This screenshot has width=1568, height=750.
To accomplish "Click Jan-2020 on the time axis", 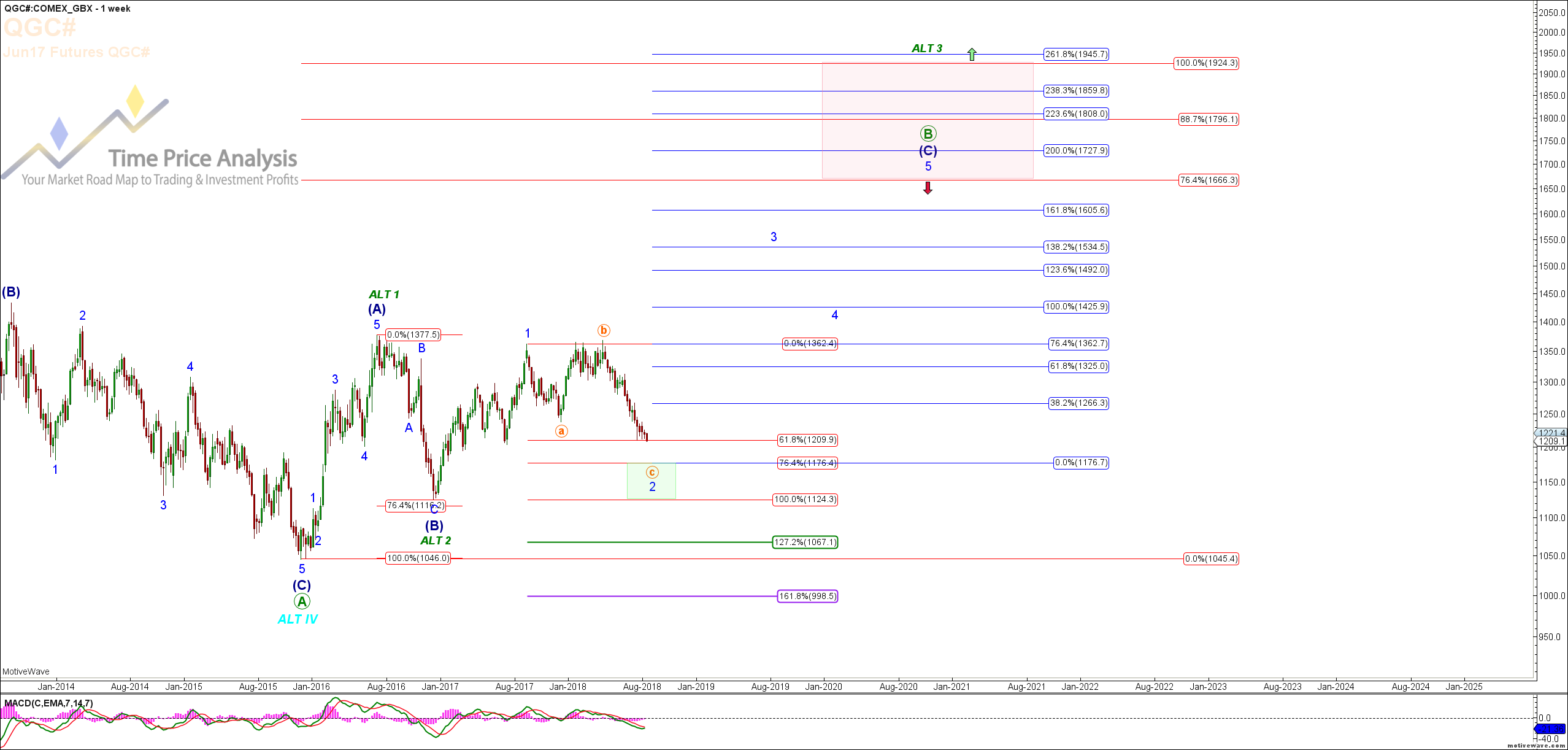I will tap(823, 687).
